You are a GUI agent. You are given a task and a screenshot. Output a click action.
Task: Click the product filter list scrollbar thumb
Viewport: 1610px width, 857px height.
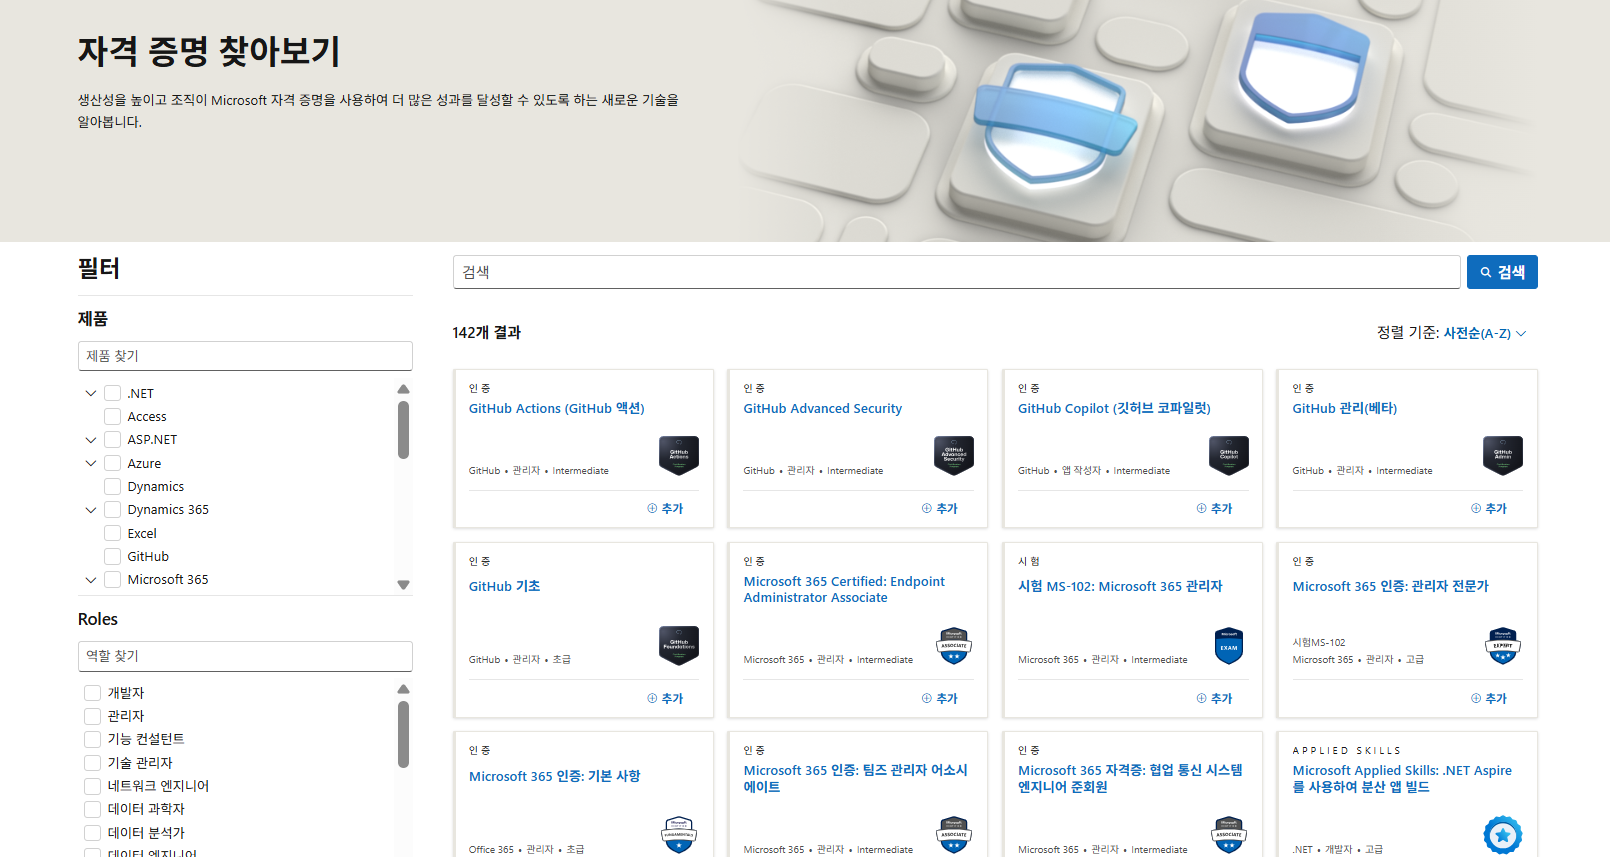coord(404,430)
